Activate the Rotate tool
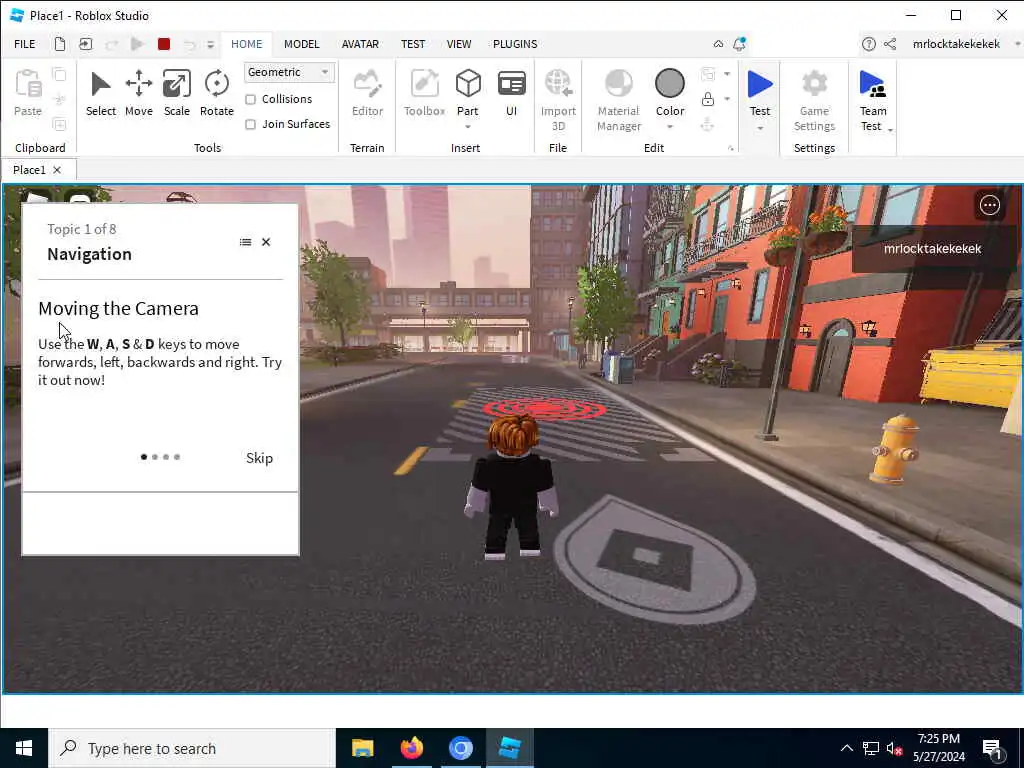The image size is (1024, 768). tap(216, 93)
